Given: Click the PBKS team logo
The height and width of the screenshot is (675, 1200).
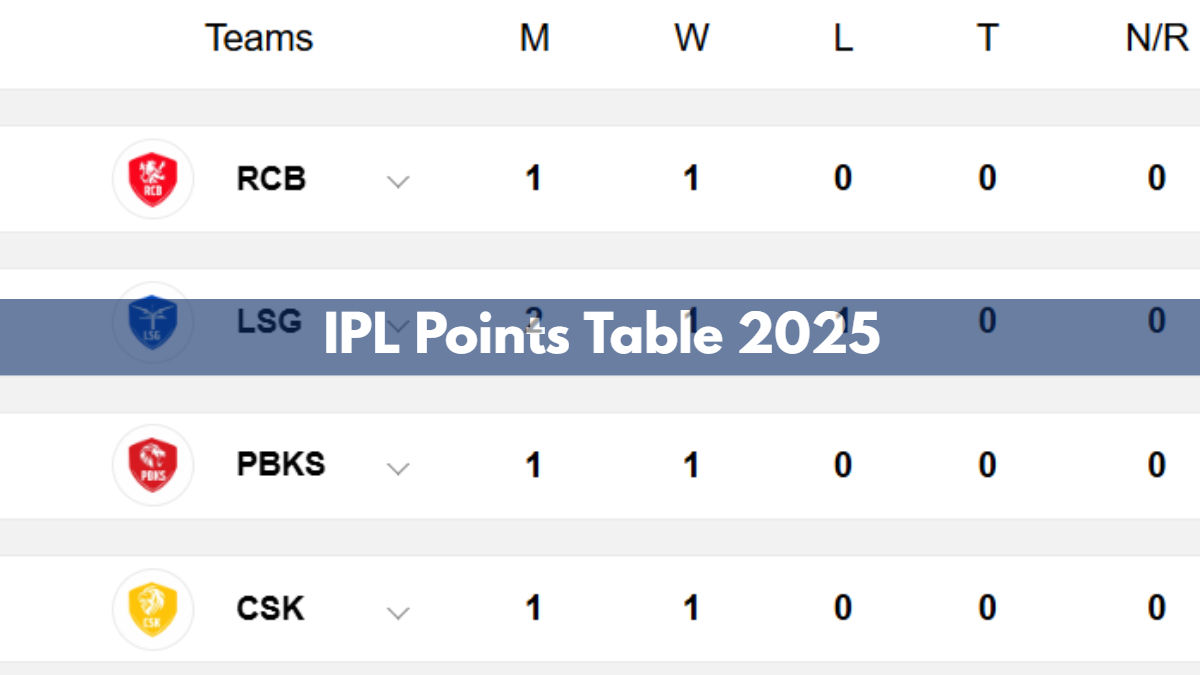Looking at the screenshot, I should (x=152, y=465).
